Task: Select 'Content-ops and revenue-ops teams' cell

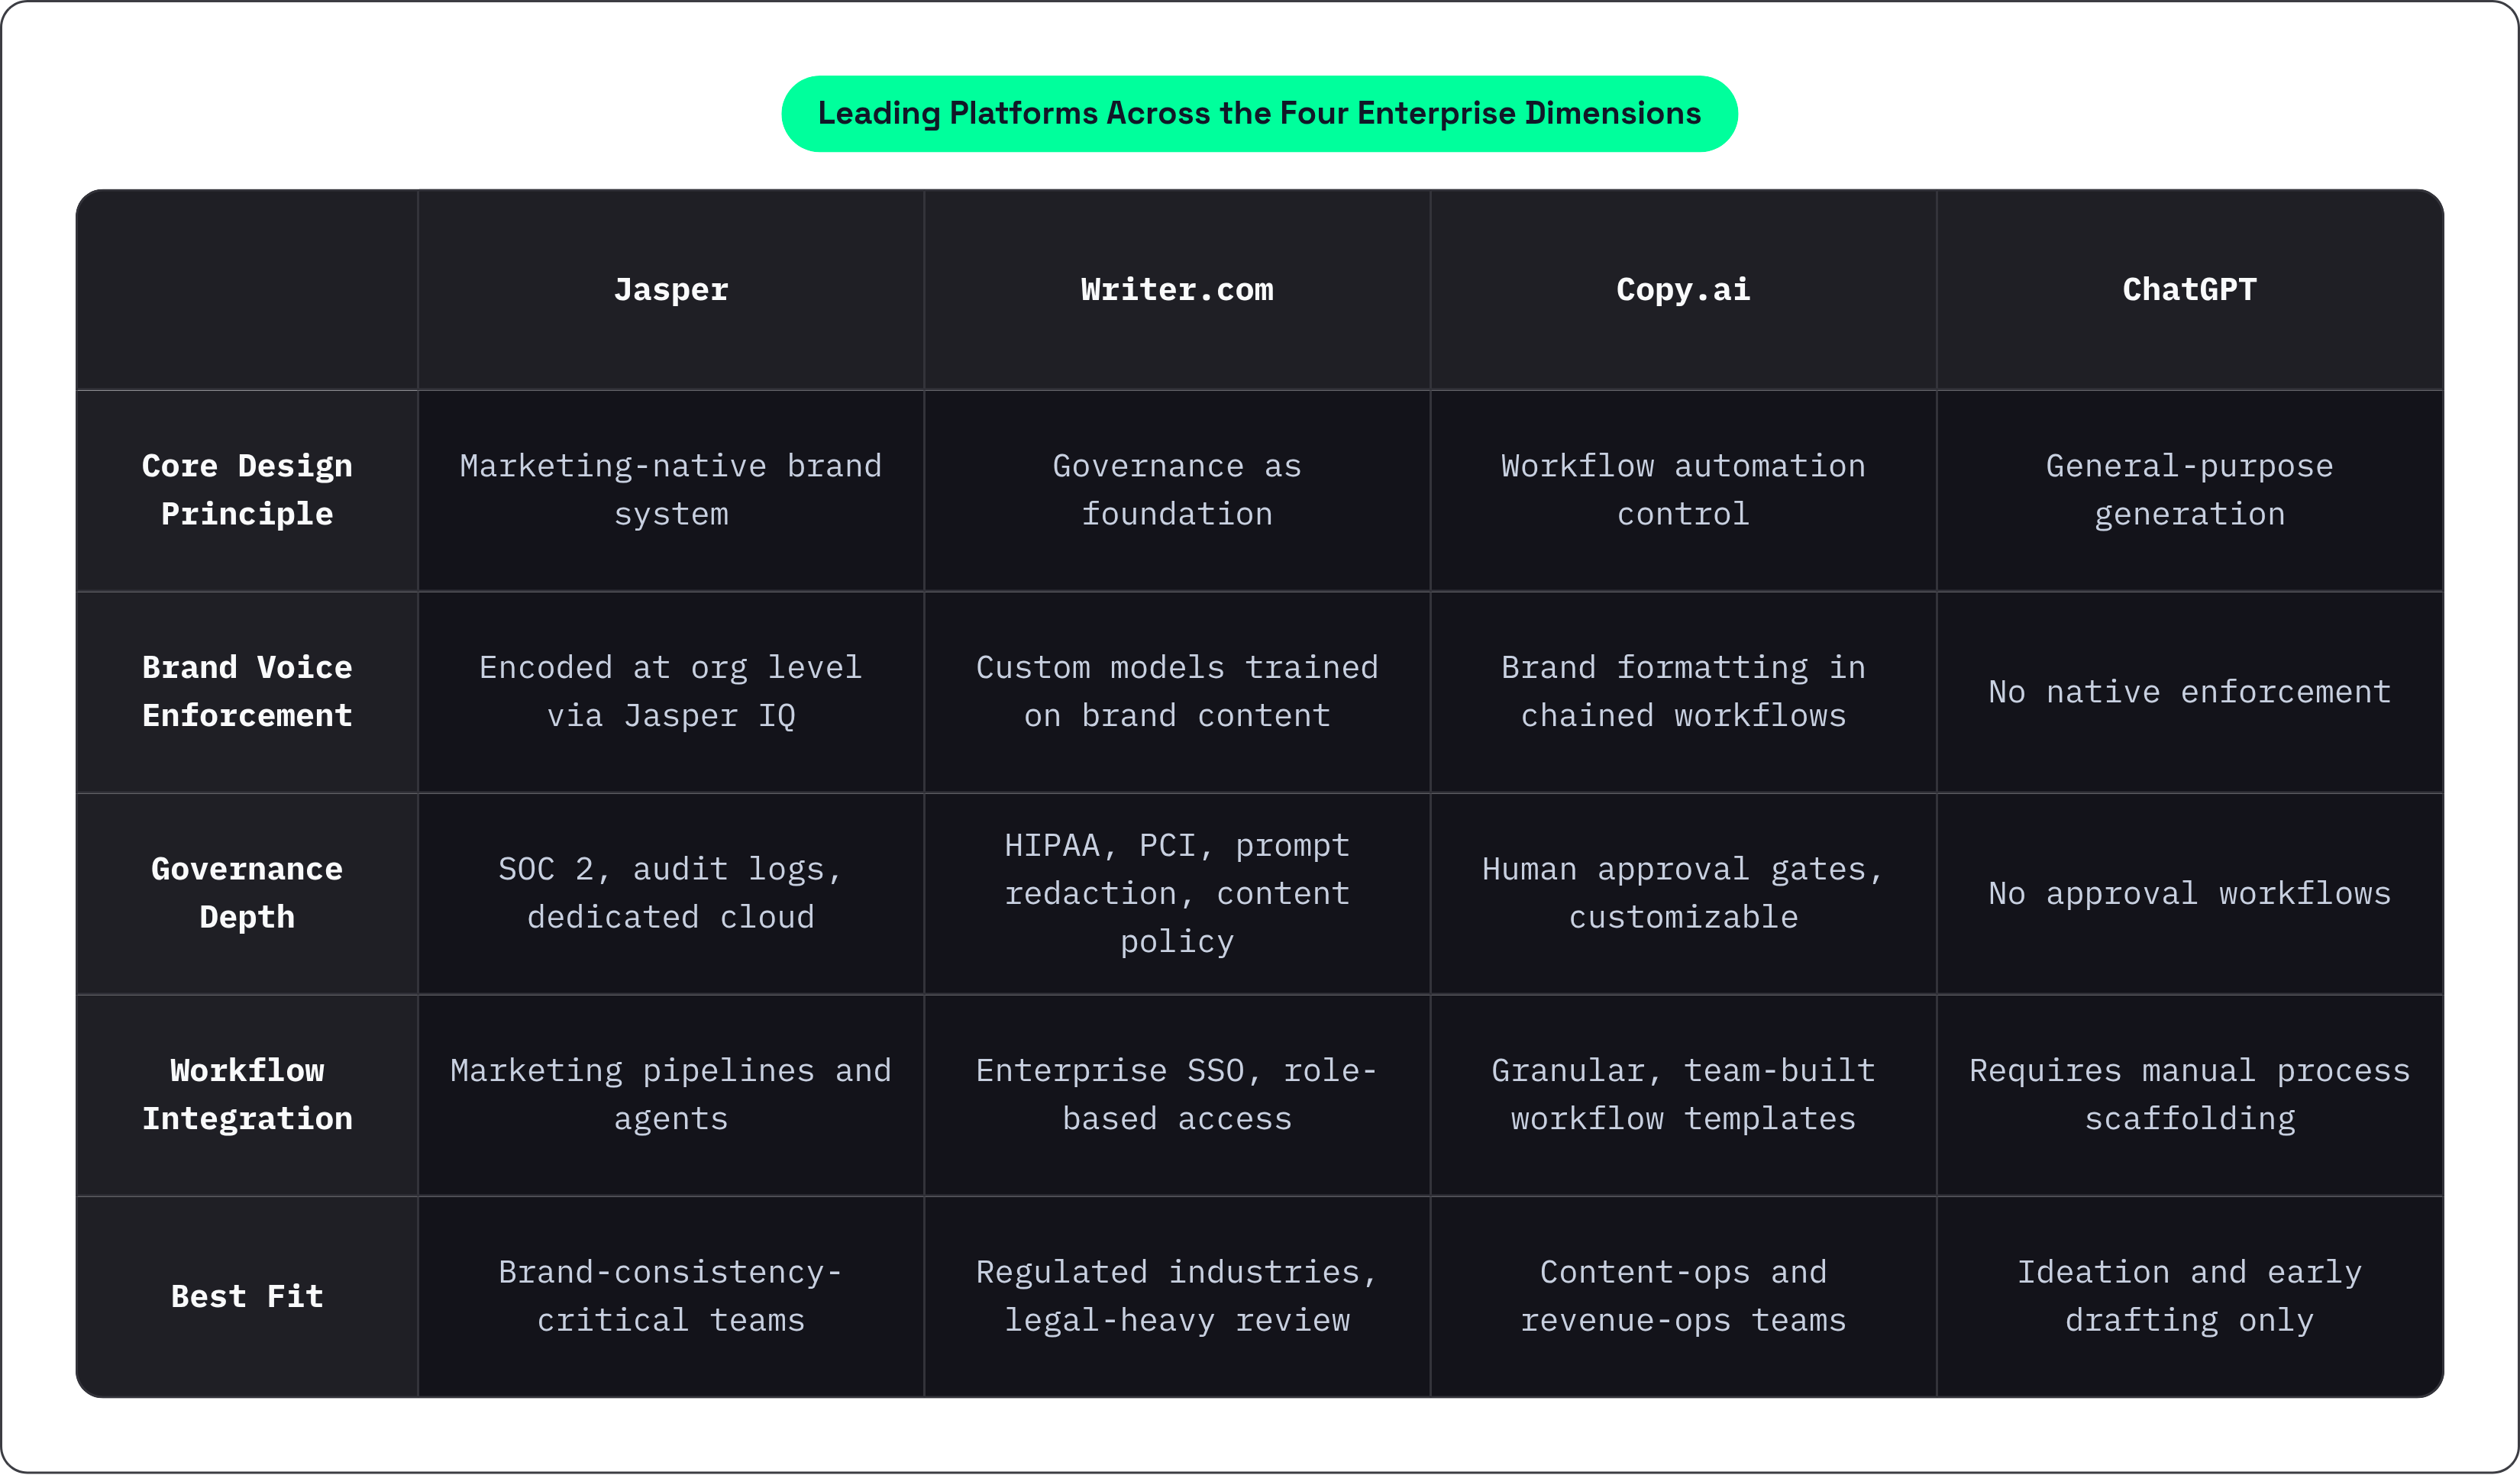Action: tap(1683, 1297)
